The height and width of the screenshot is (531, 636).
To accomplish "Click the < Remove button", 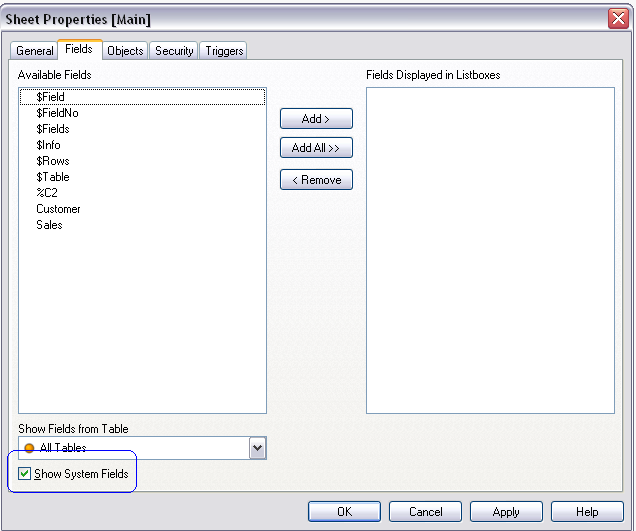I will pyautogui.click(x=316, y=180).
